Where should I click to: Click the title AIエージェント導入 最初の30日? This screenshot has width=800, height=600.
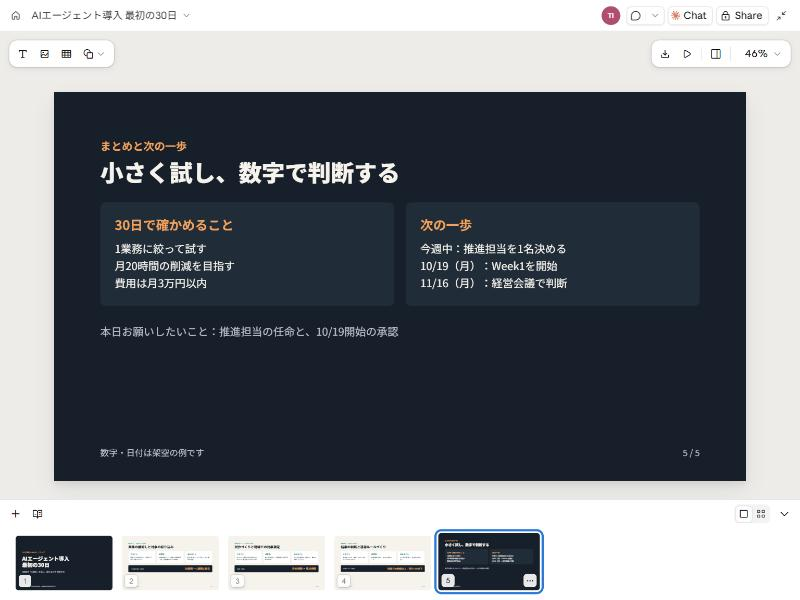pyautogui.click(x=104, y=15)
